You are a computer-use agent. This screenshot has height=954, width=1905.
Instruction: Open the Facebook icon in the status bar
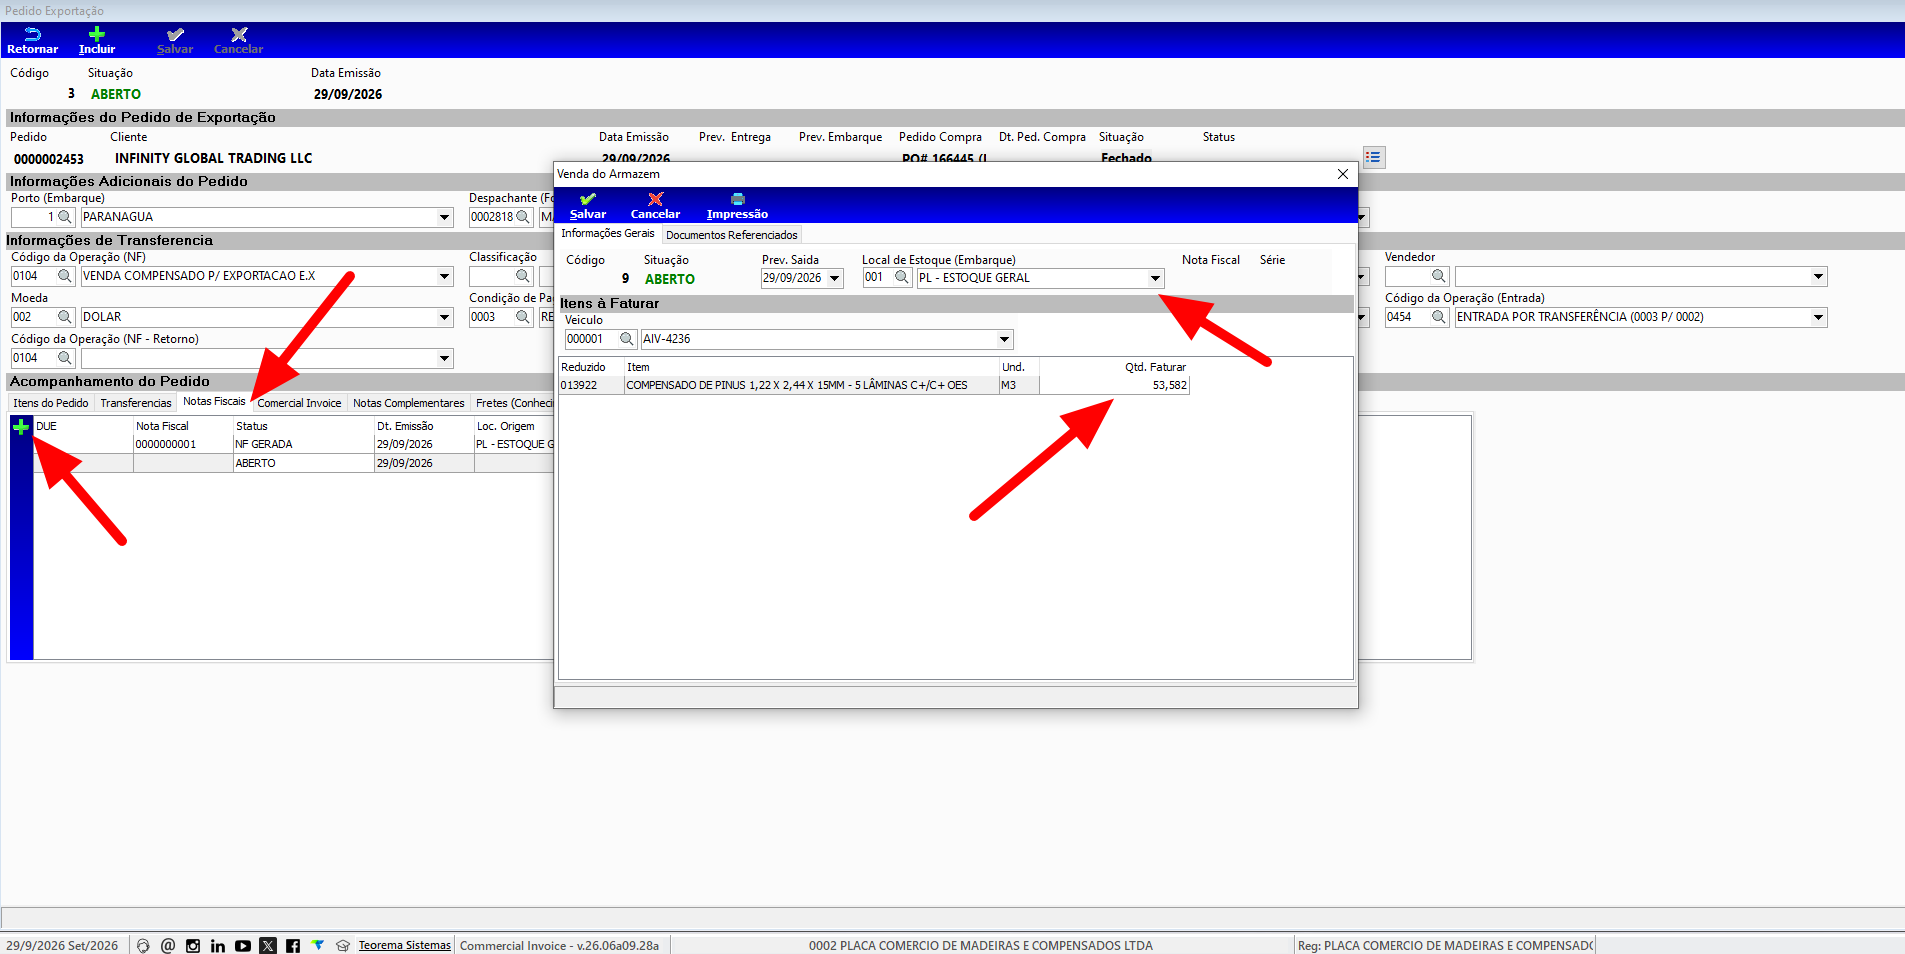[x=293, y=945]
